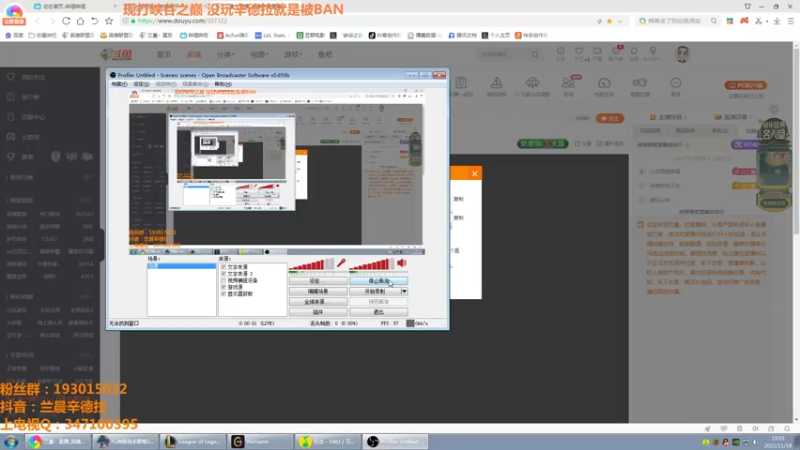Select highlighted scene in OBS scenes list

[x=182, y=266]
